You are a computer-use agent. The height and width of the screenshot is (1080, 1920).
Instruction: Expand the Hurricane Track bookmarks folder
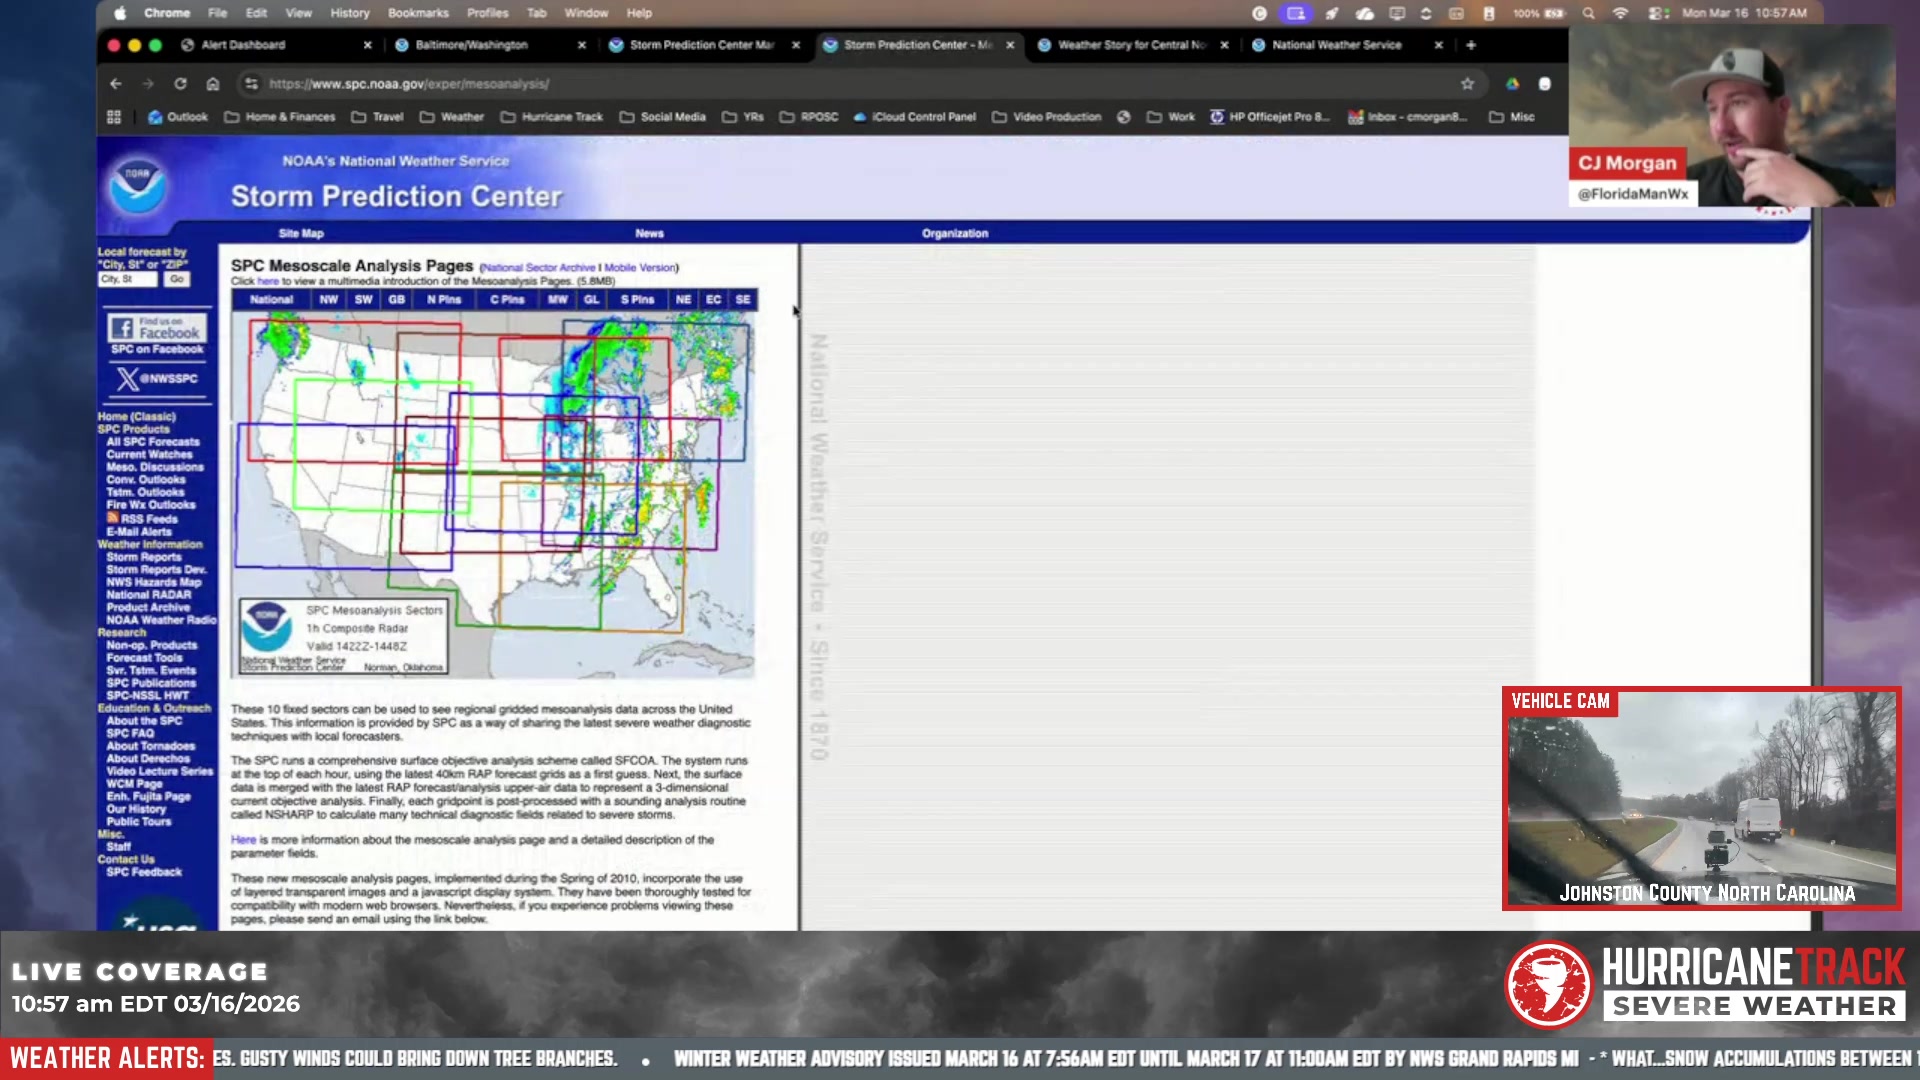552,117
